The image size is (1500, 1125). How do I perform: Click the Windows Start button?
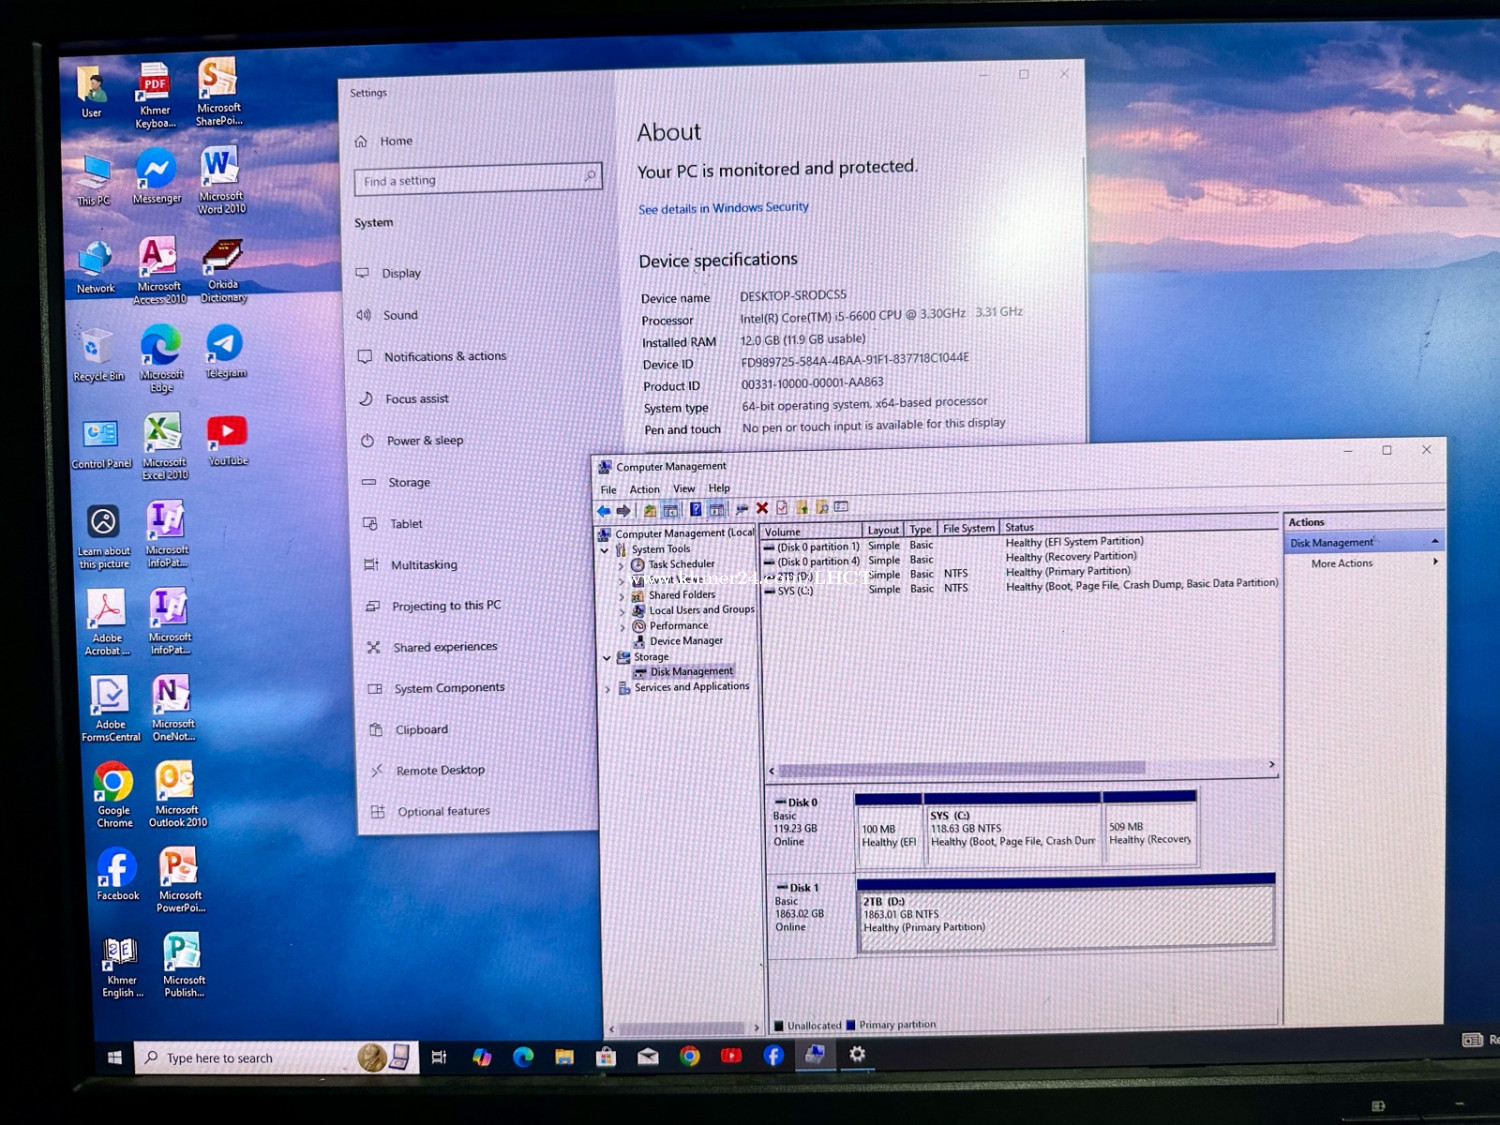point(114,1057)
